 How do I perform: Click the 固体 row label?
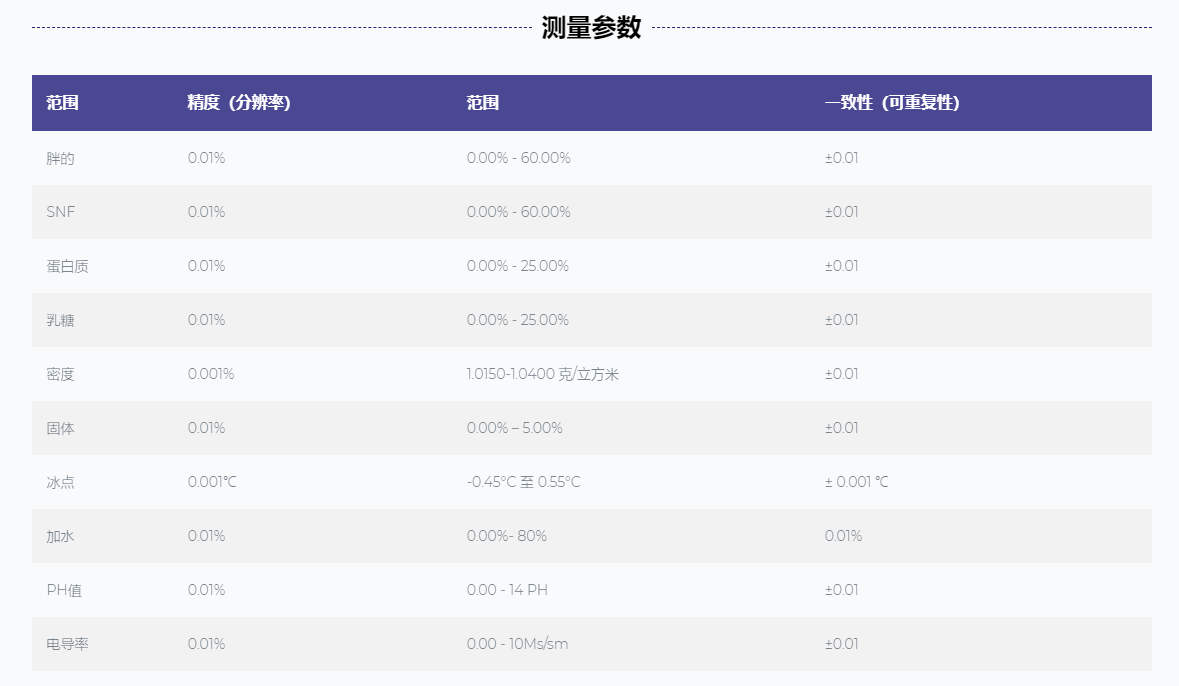60,428
